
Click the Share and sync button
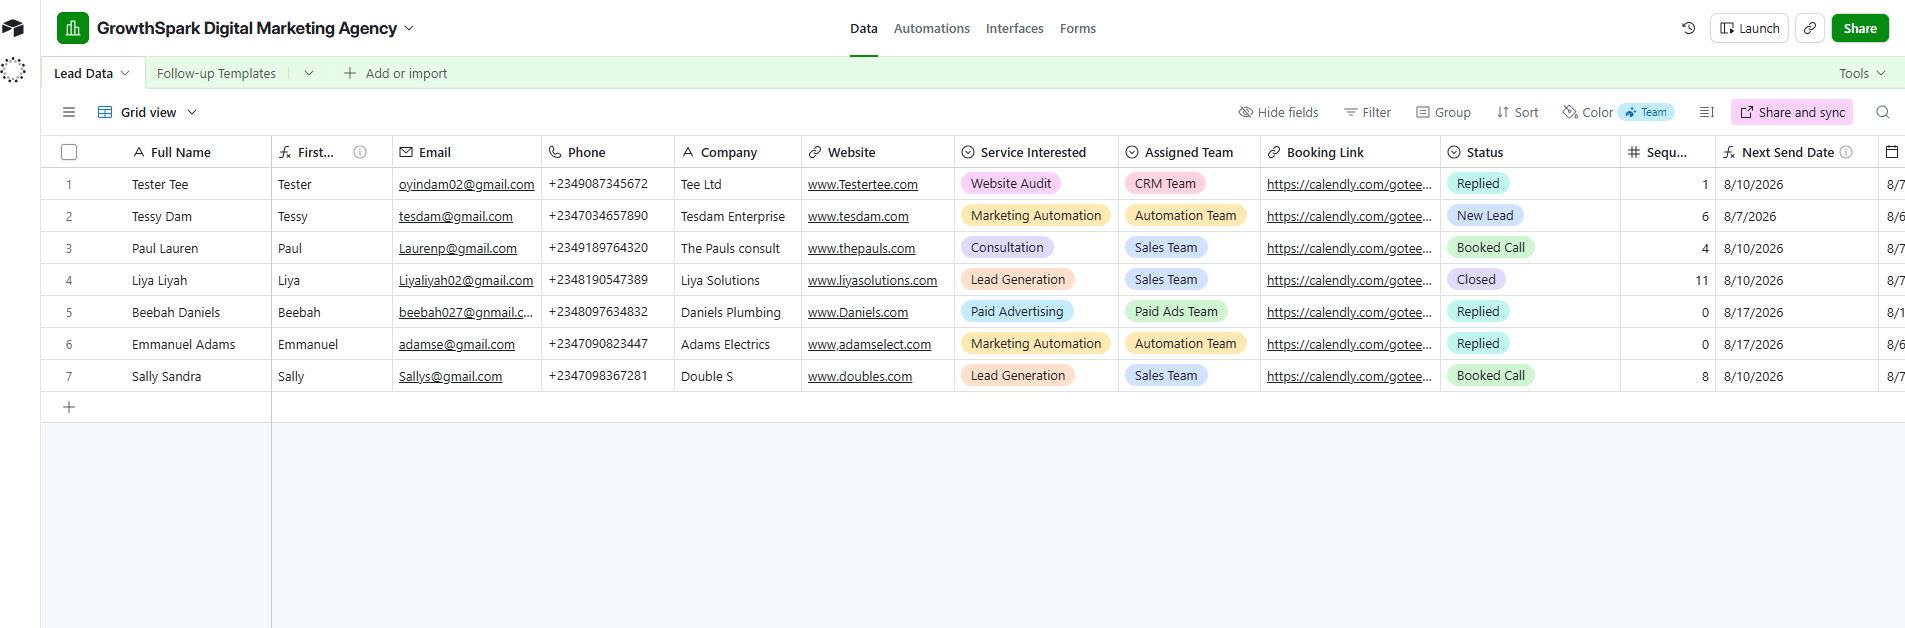click(x=1792, y=112)
